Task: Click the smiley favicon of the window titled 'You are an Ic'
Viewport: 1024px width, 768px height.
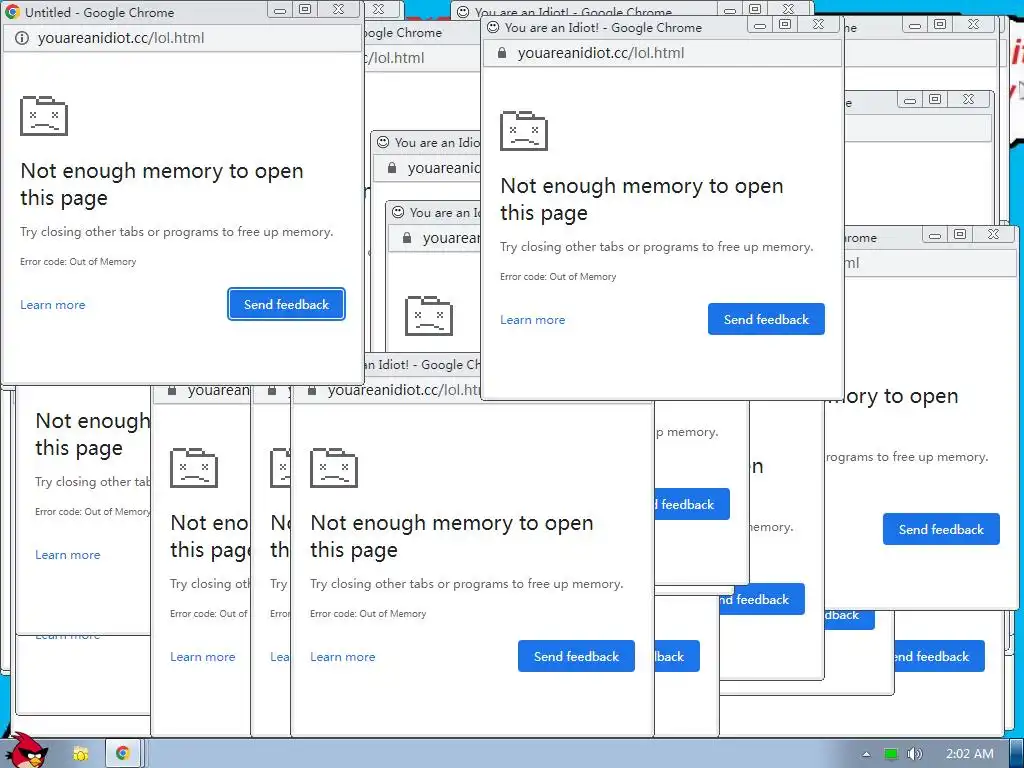Action: (x=398, y=212)
